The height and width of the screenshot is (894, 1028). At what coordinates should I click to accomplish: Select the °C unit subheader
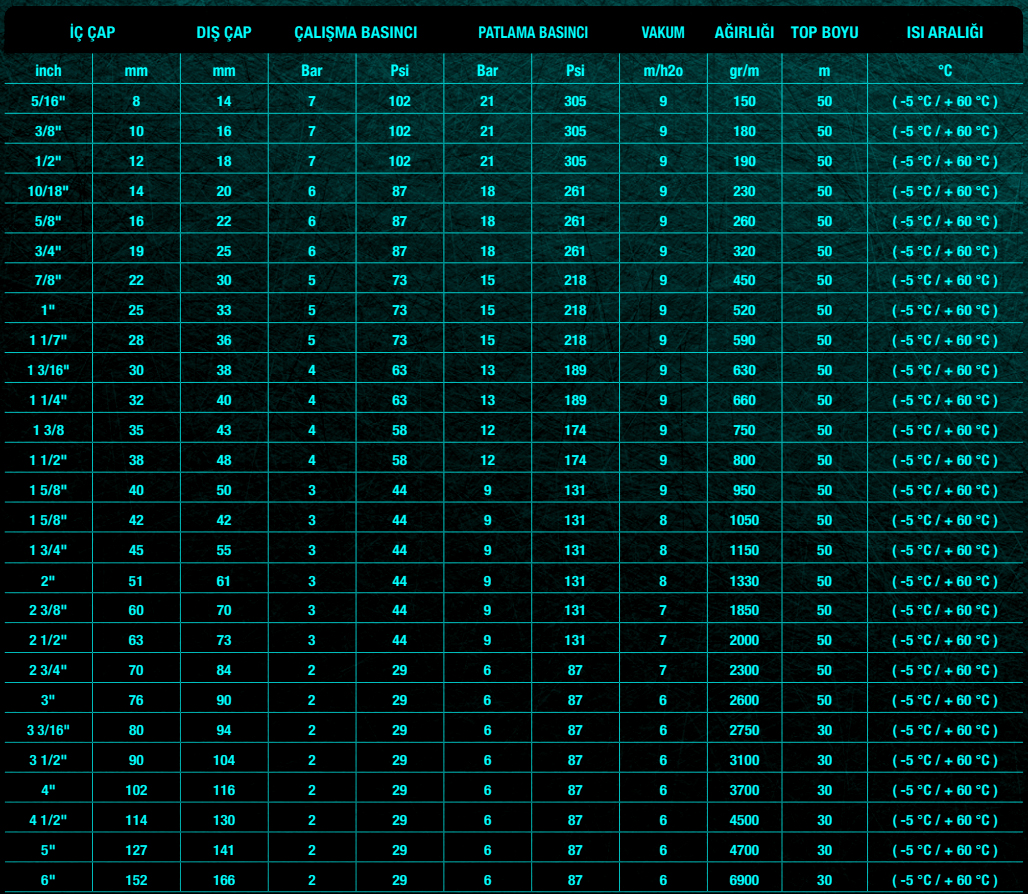coord(944,71)
